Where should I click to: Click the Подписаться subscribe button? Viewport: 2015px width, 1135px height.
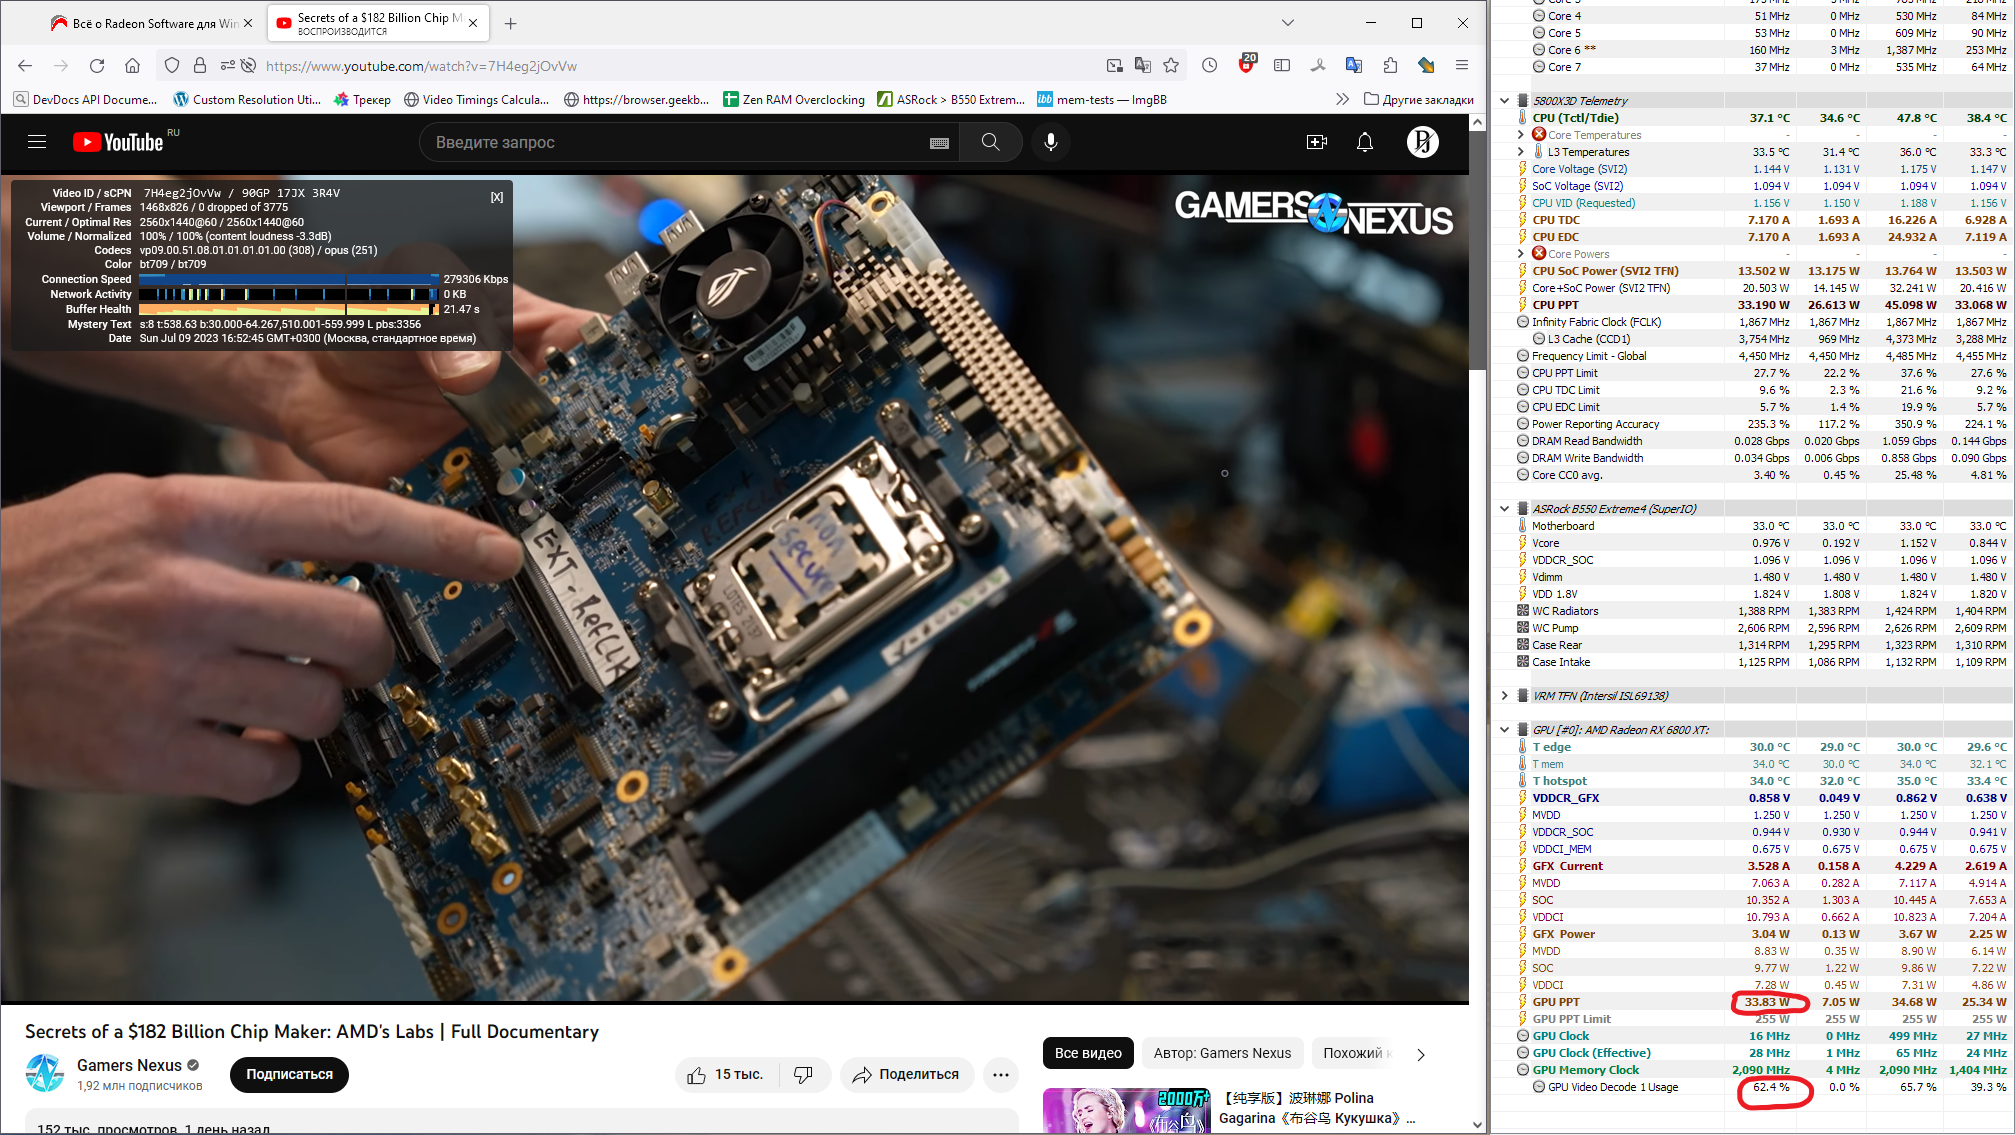289,1075
